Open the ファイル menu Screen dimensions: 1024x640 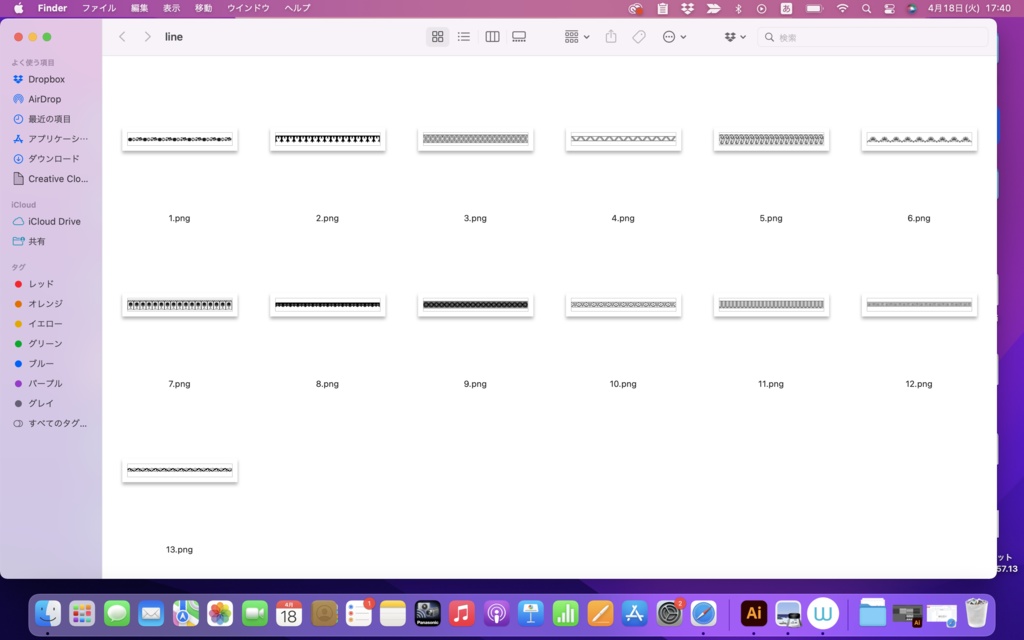99,8
